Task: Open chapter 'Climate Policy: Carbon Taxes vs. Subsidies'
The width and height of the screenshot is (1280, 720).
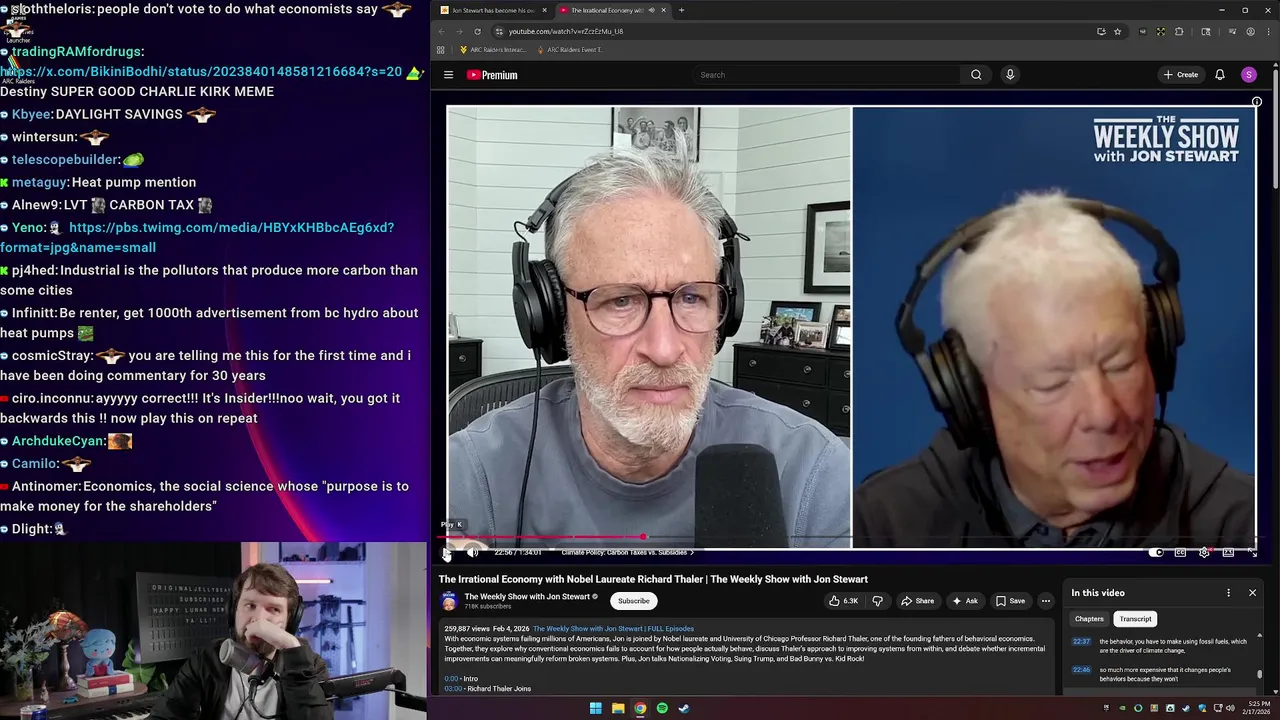Action: [627, 552]
